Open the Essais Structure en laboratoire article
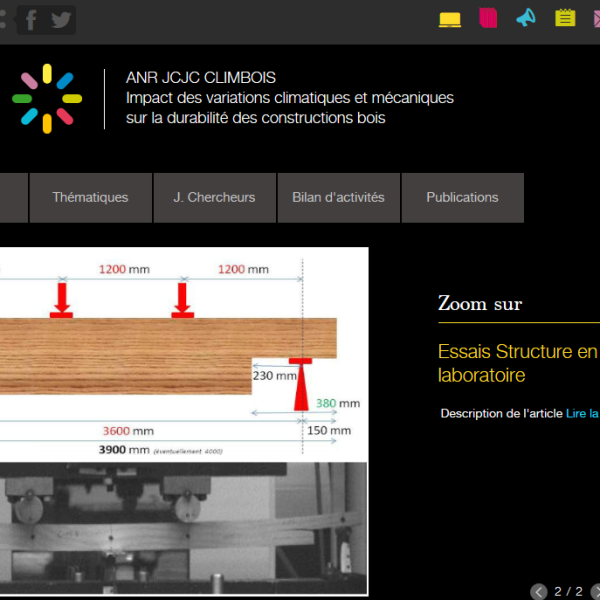The width and height of the screenshot is (600, 600). coord(517,363)
